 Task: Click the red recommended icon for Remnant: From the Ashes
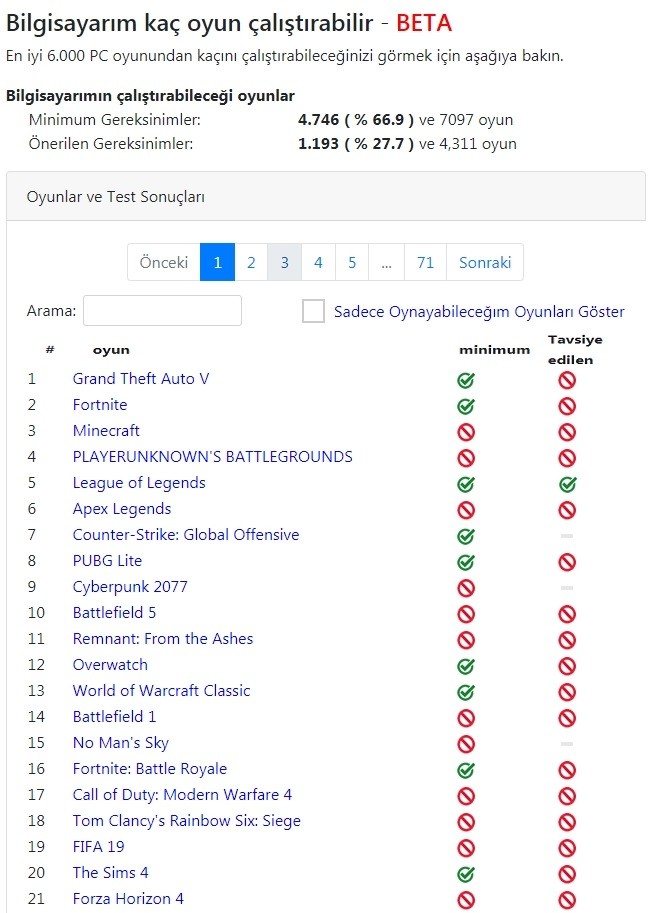coord(567,640)
